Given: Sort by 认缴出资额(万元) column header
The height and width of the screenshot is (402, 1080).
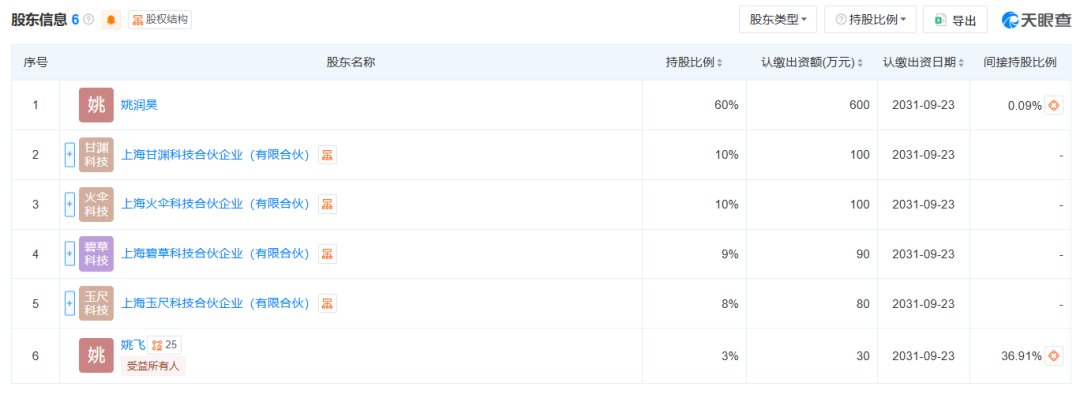Looking at the screenshot, I should pyautogui.click(x=811, y=63).
